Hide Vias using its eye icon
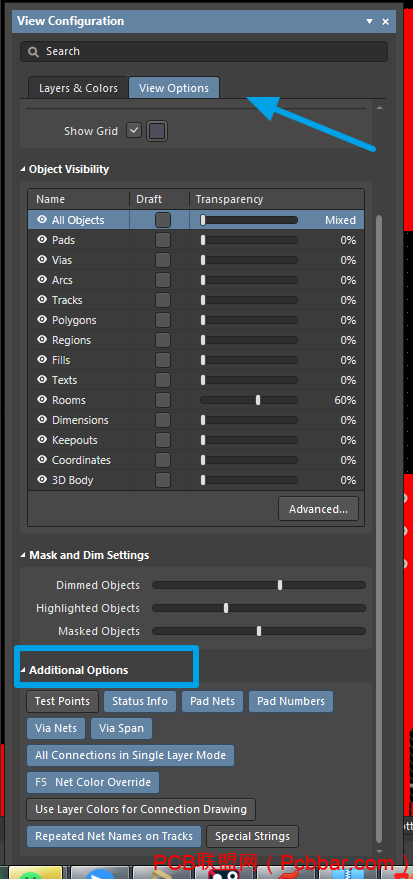Image resolution: width=413 pixels, height=879 pixels. click(x=41, y=260)
